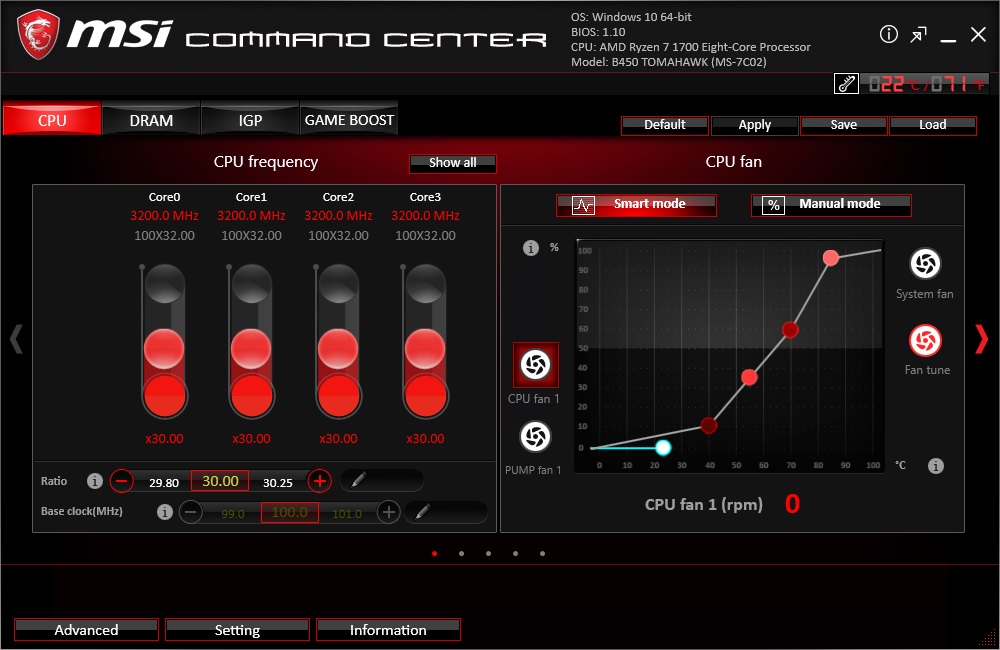The width and height of the screenshot is (1000, 650).
Task: Open the information icon in title bar
Action: tap(888, 34)
